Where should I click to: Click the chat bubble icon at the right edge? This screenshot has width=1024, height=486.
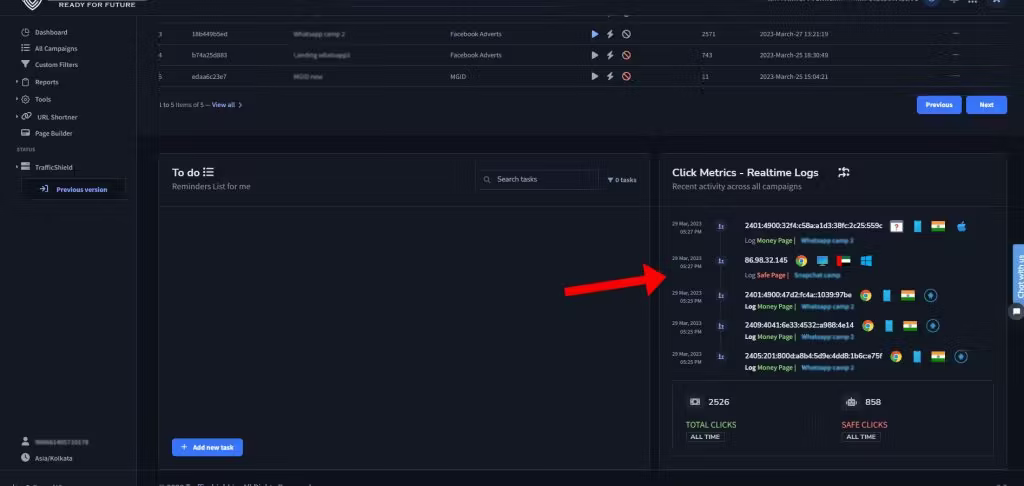pos(1016,312)
